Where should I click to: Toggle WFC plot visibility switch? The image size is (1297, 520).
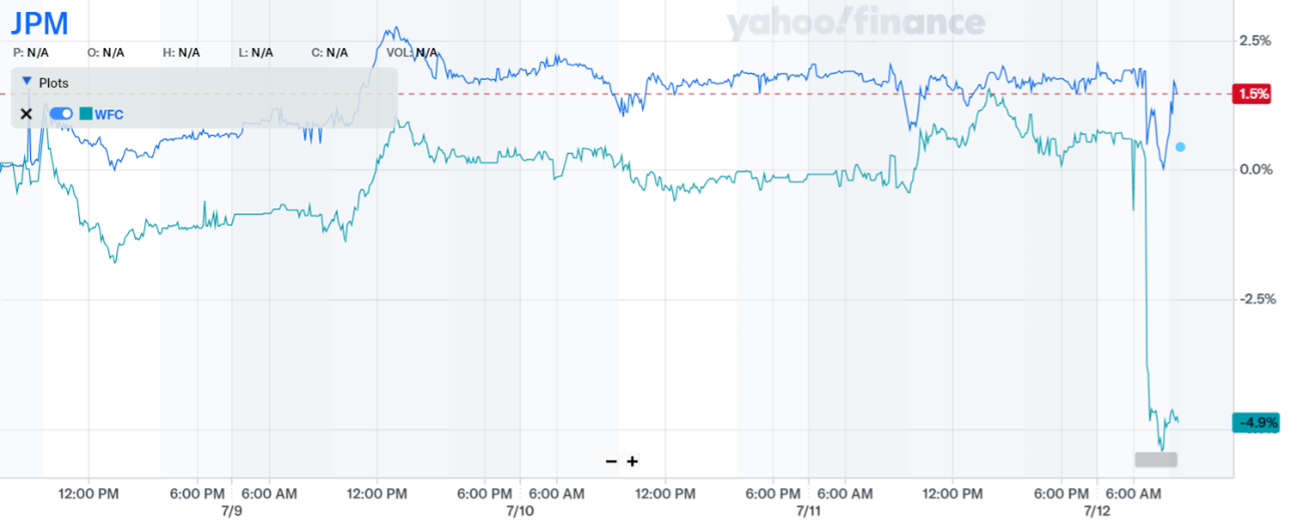(60, 114)
